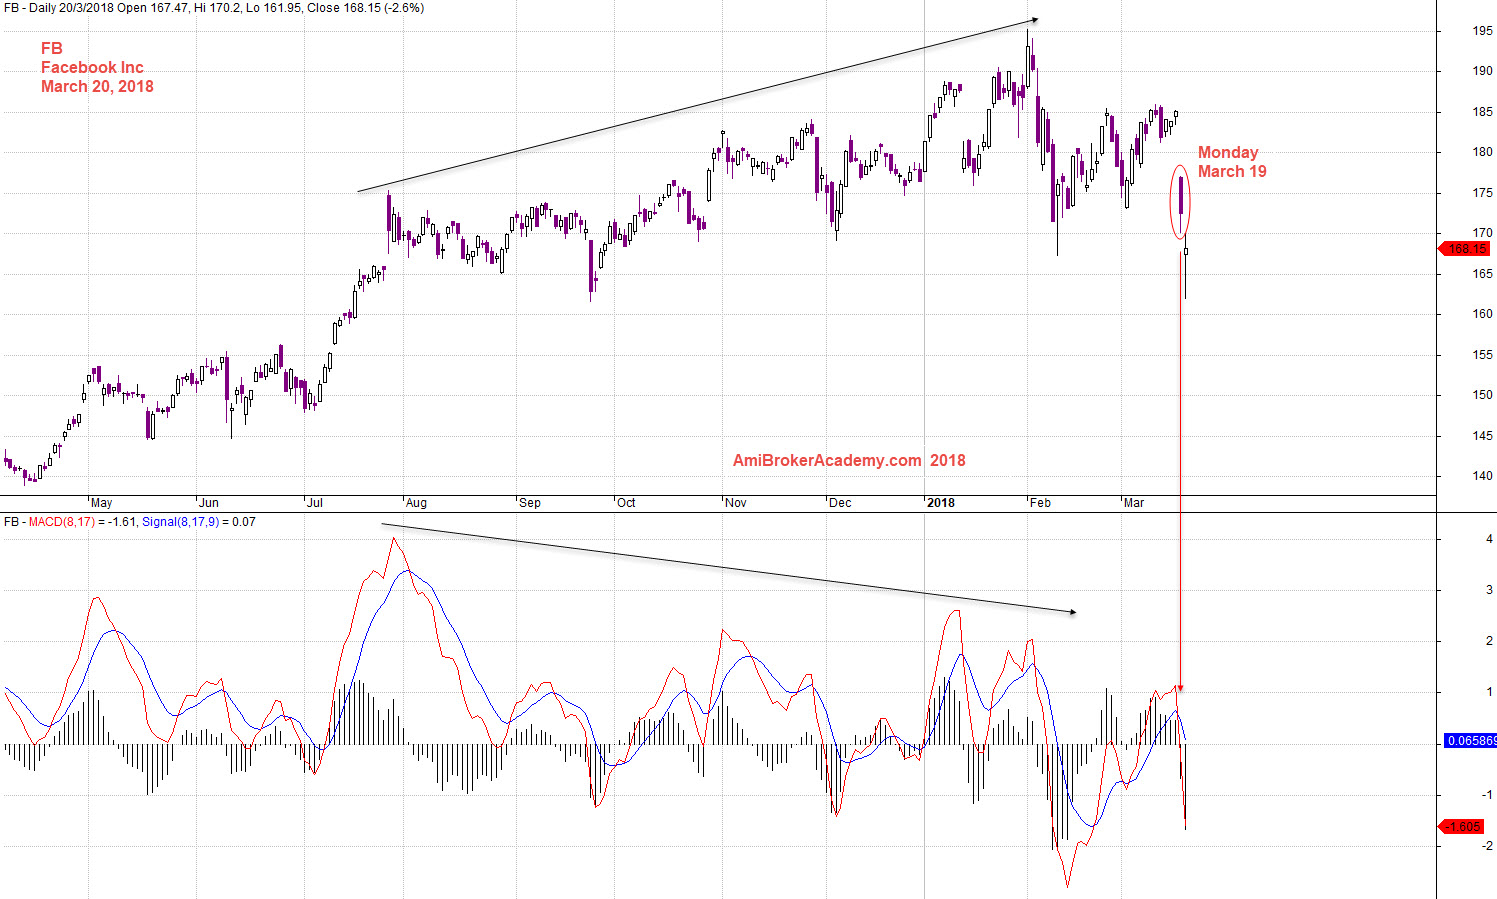The height and width of the screenshot is (899, 1497).
Task: Select the red 168.15 last price tag
Action: (x=1463, y=249)
